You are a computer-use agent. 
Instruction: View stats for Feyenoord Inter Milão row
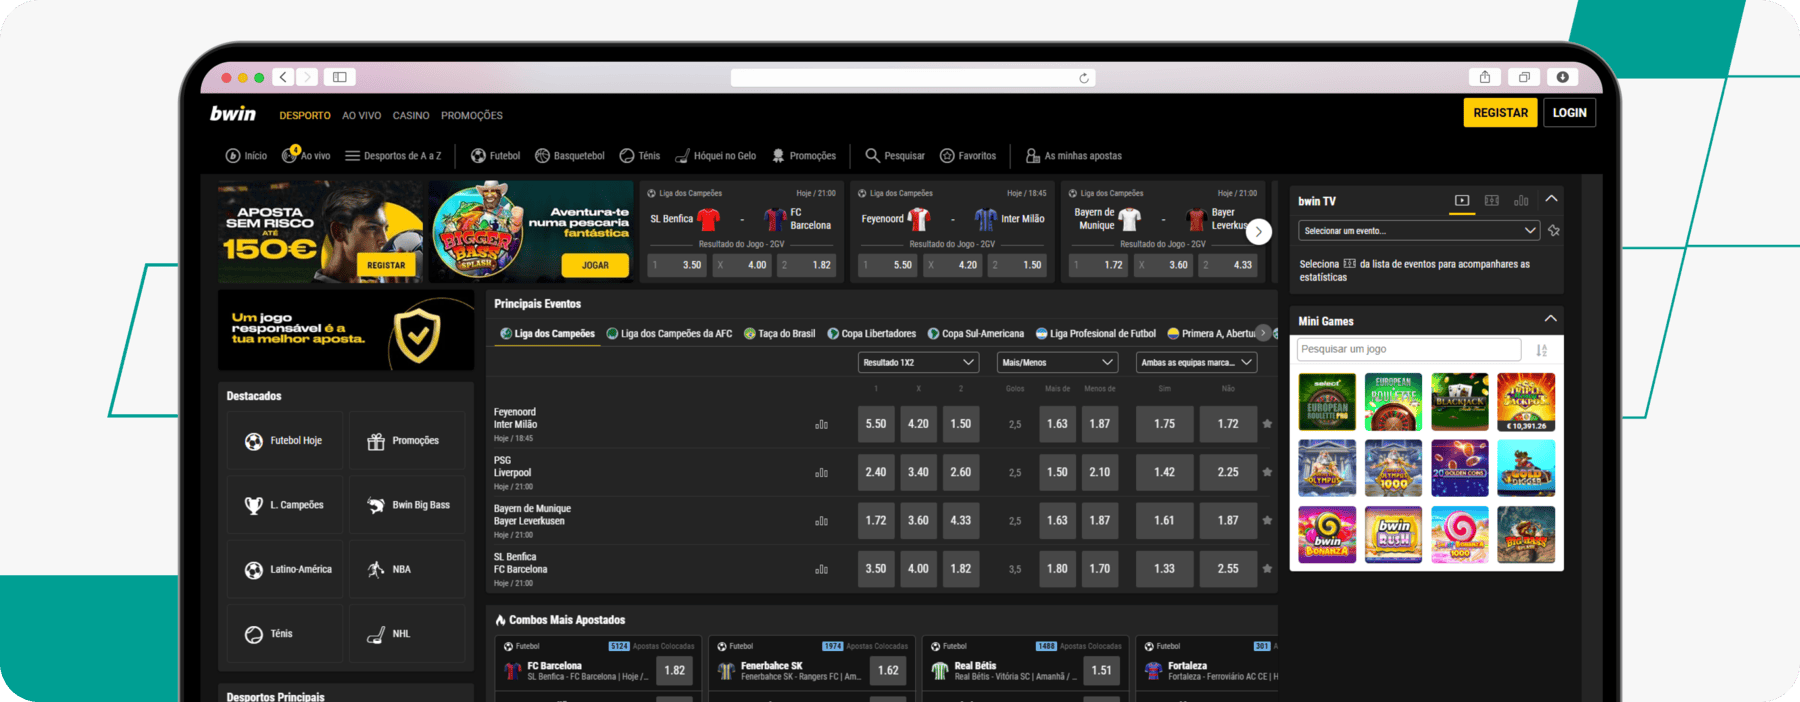point(821,425)
